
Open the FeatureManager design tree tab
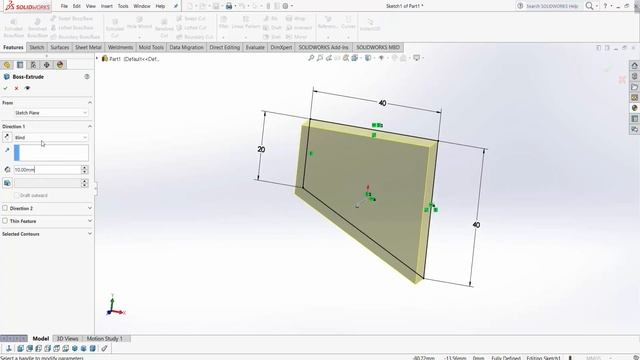(7, 65)
